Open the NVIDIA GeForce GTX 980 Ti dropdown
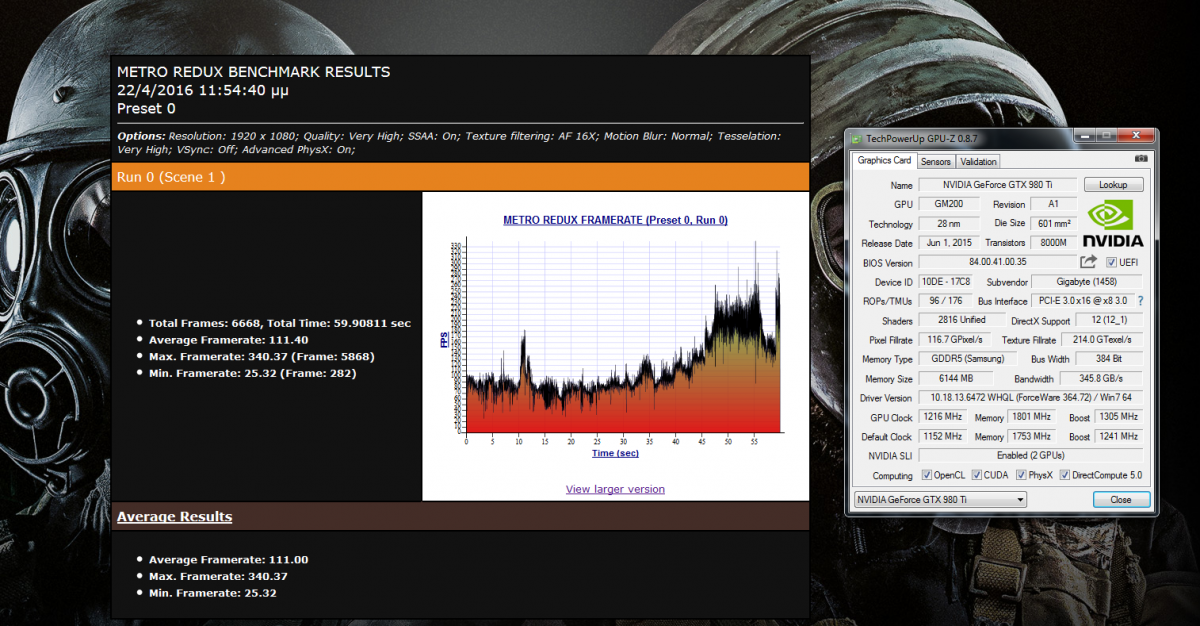The width and height of the screenshot is (1200, 626). coord(940,499)
